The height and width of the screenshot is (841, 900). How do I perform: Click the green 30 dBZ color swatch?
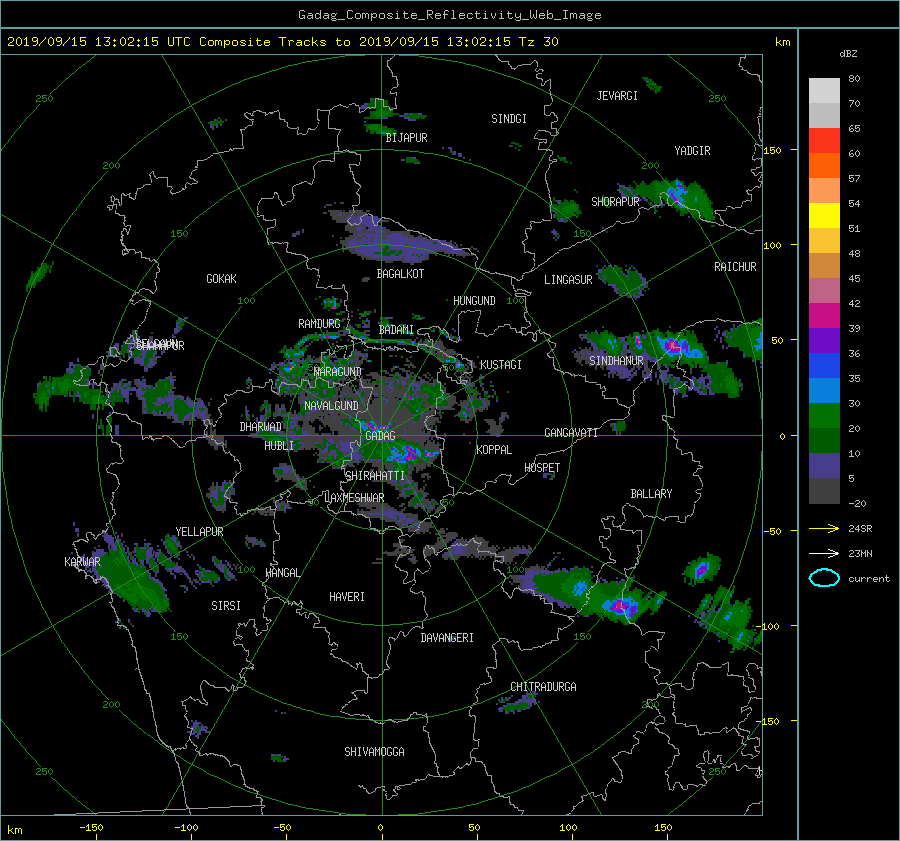pos(824,416)
